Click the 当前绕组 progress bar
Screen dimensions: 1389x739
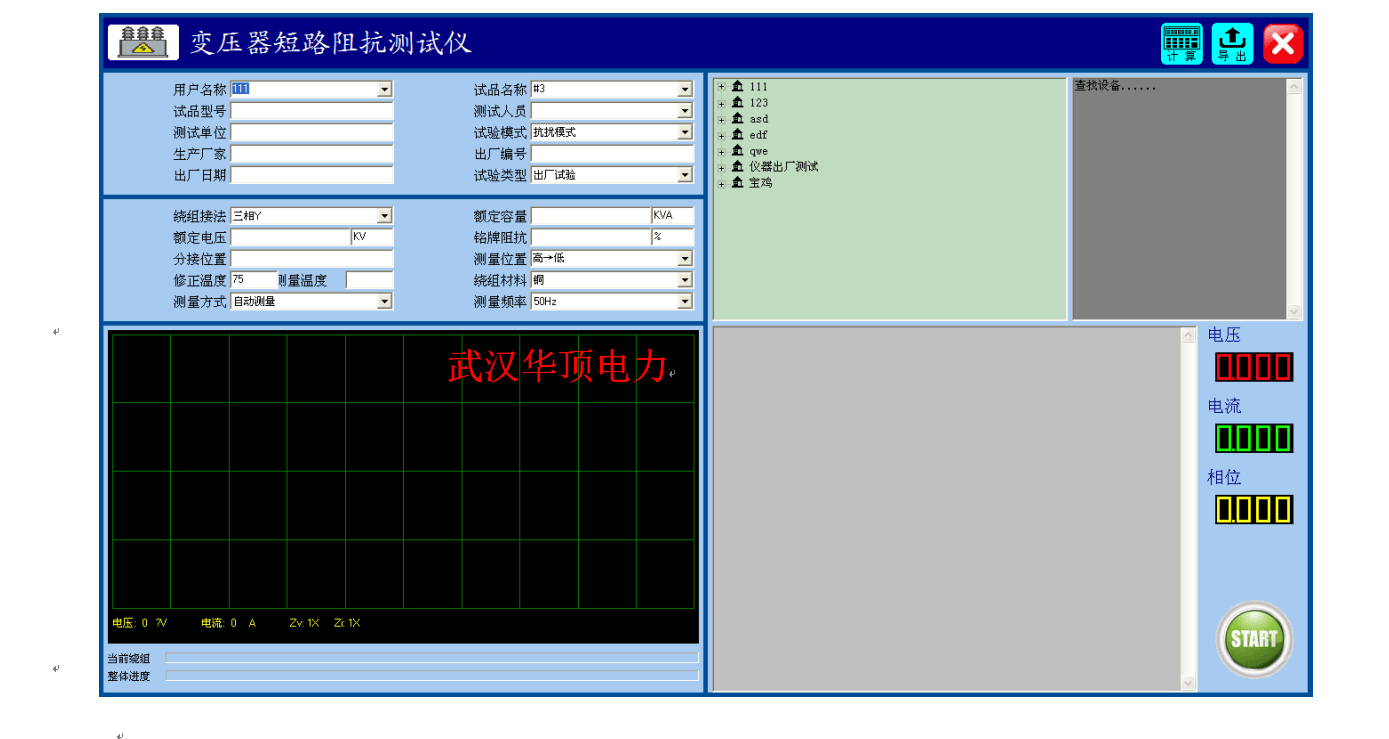432,658
